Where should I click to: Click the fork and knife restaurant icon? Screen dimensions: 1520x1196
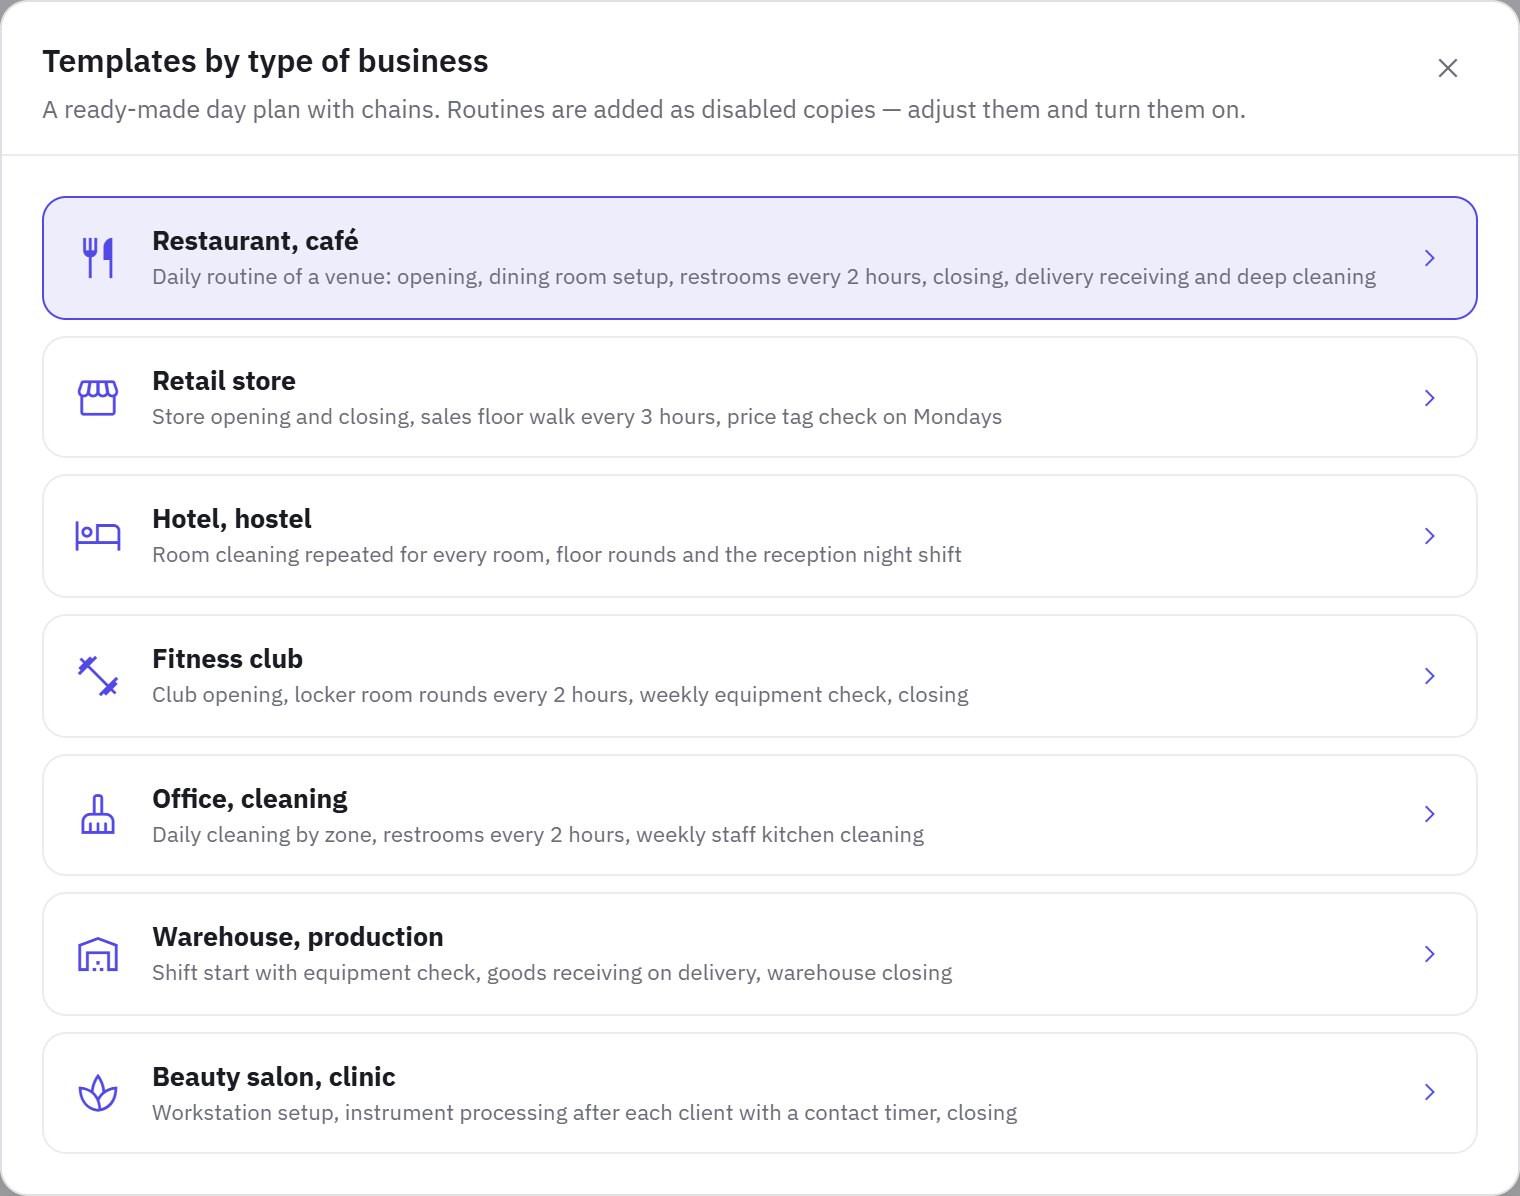click(x=98, y=258)
